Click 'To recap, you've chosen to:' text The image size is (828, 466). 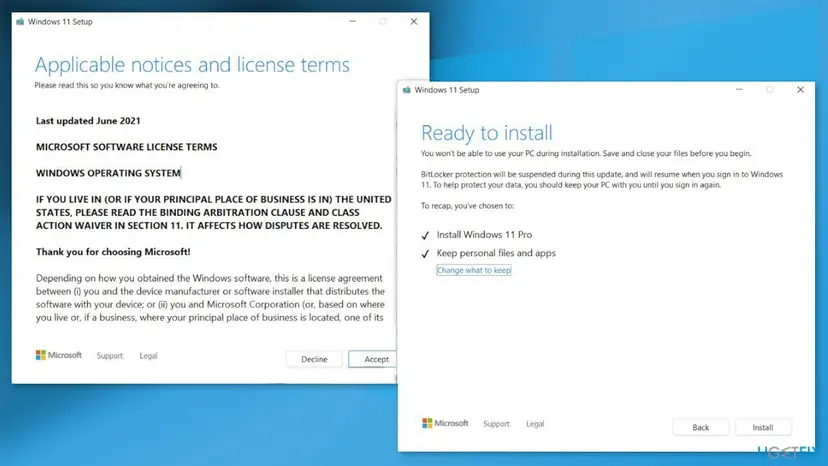(x=467, y=206)
